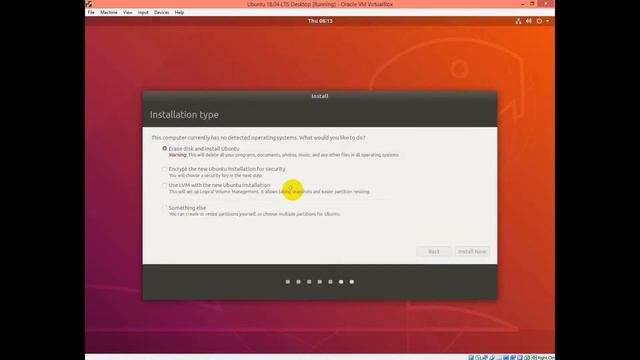
Task: Expand the system menu arrow in Ubuntu top bar
Action: coord(548,21)
